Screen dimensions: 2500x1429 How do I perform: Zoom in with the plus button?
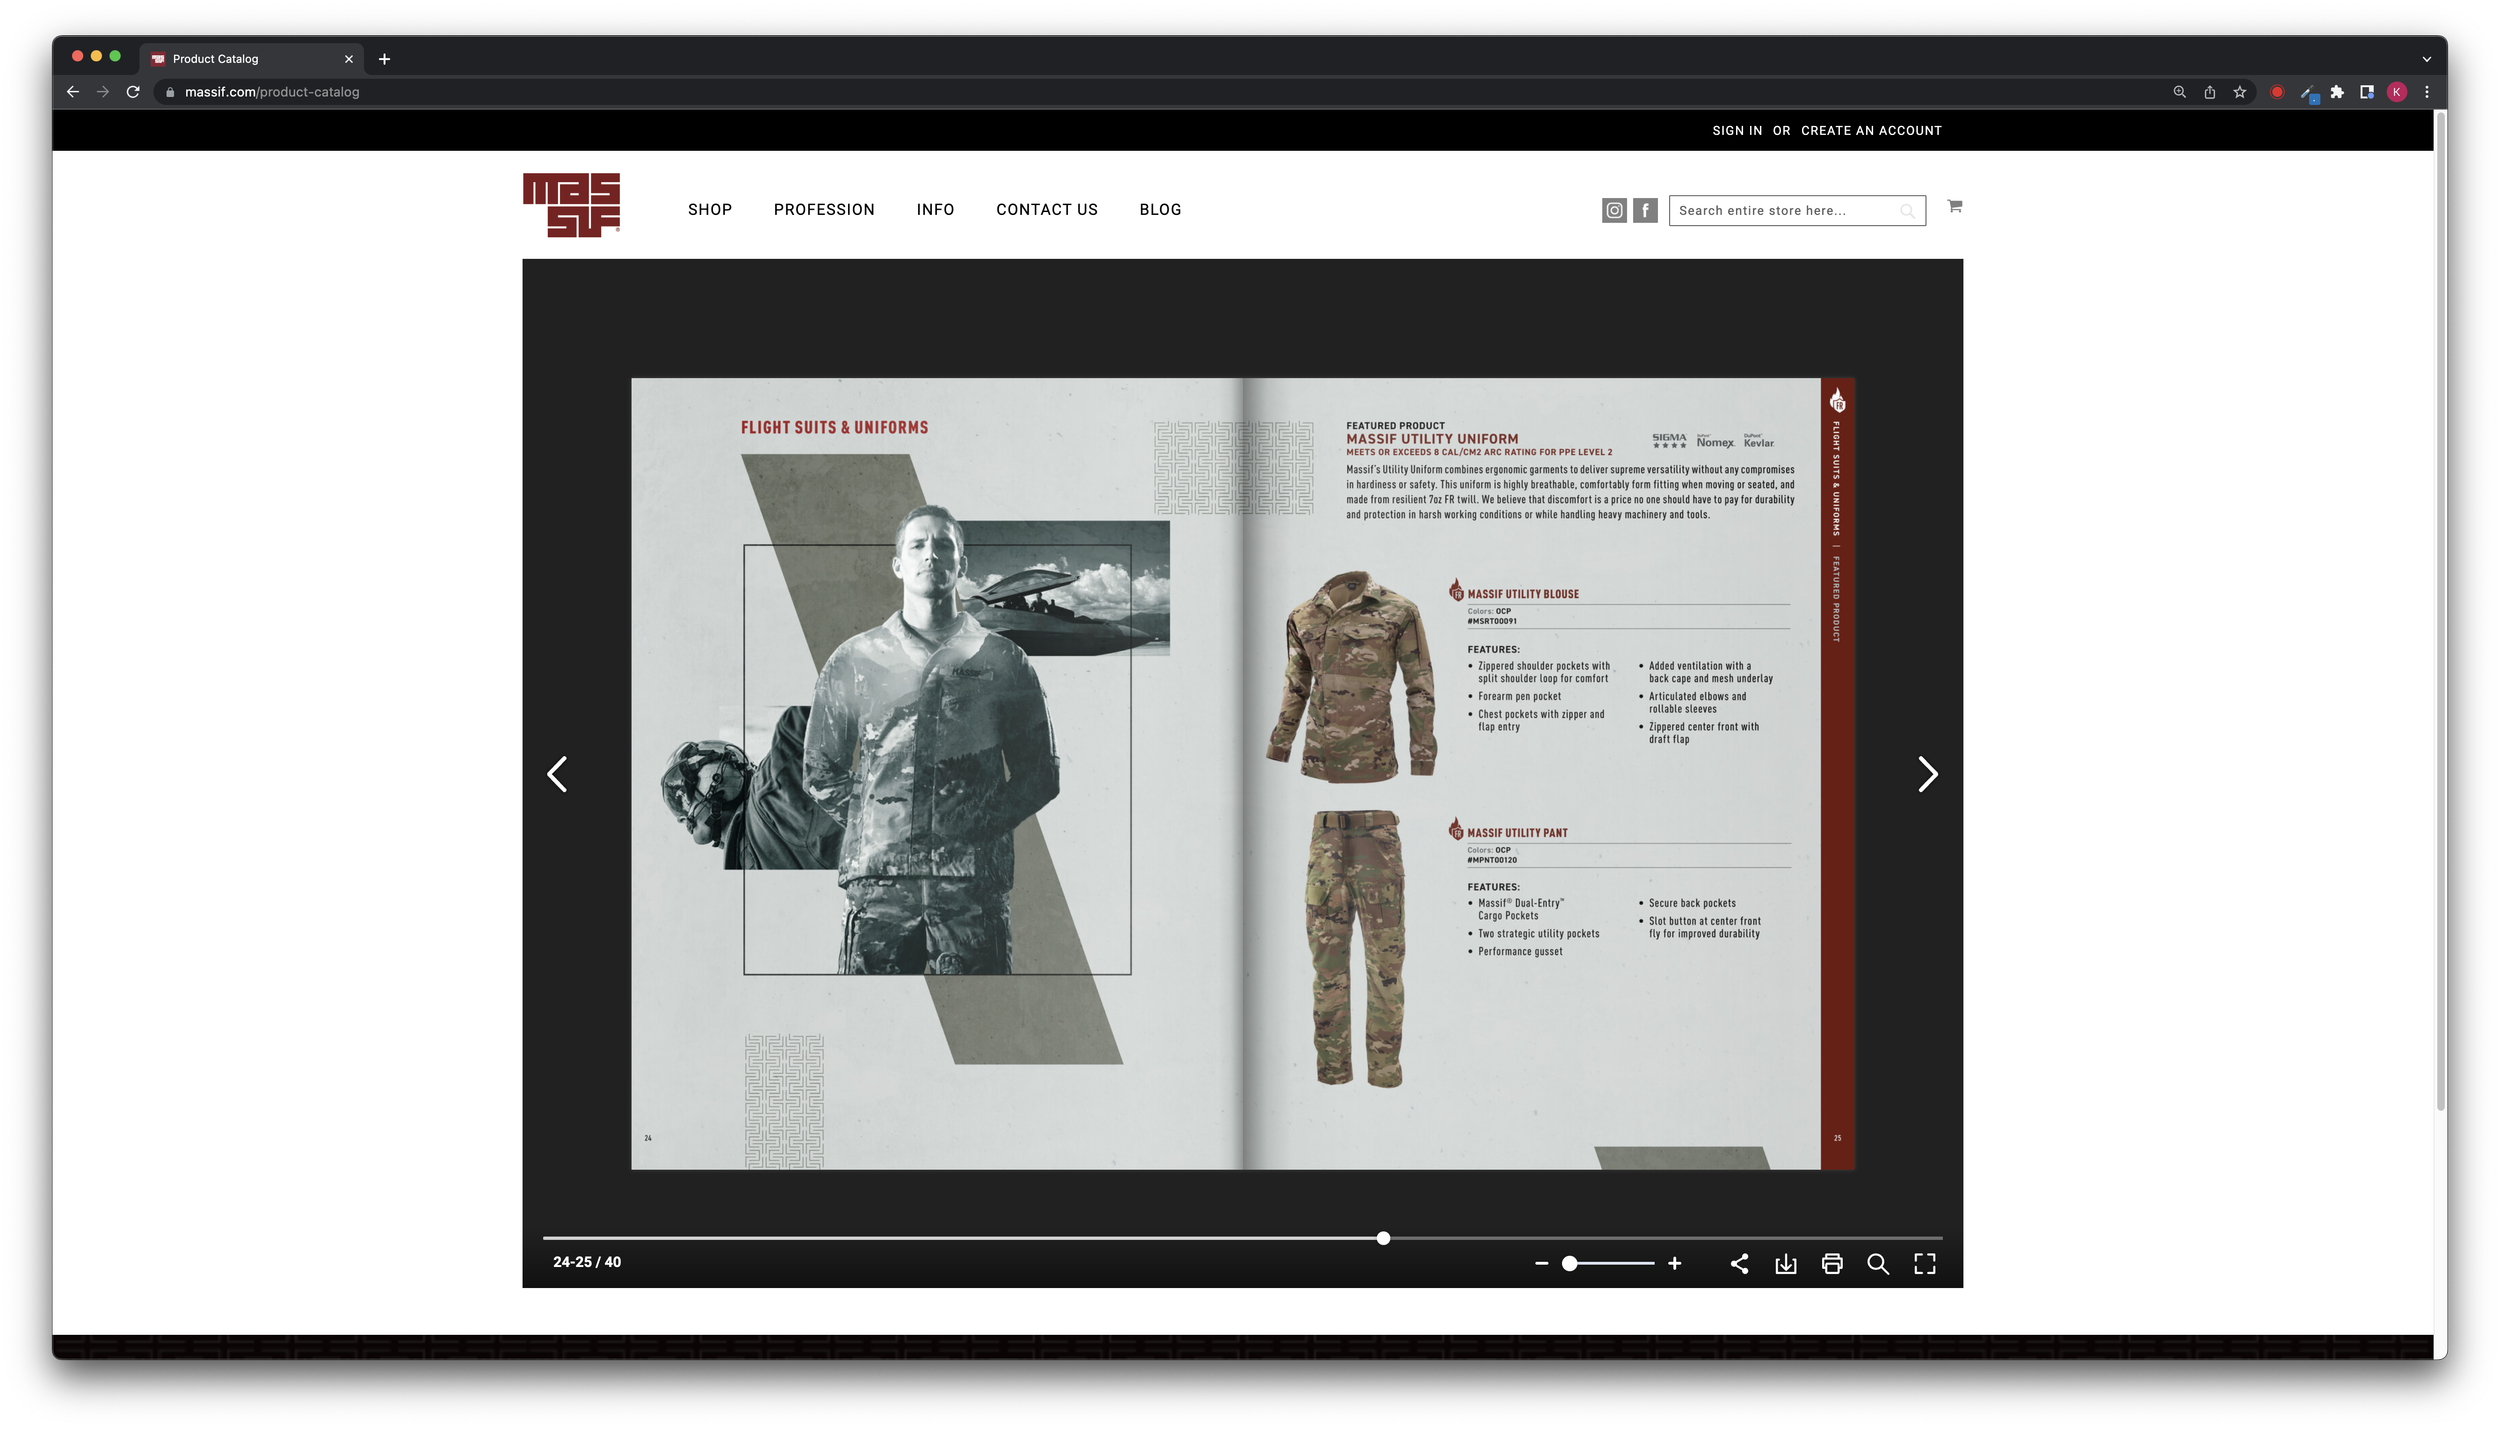pos(1675,1264)
